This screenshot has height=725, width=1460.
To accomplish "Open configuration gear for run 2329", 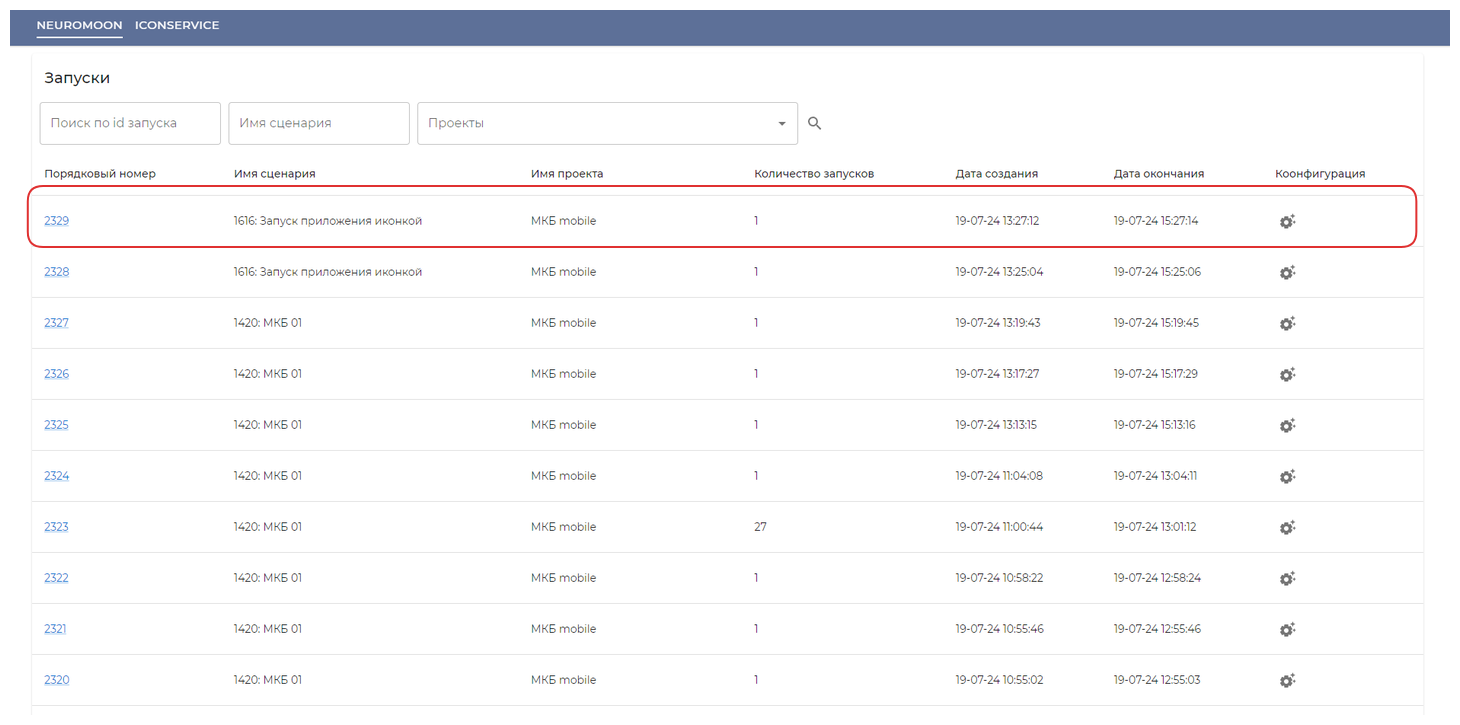I will [x=1287, y=221].
